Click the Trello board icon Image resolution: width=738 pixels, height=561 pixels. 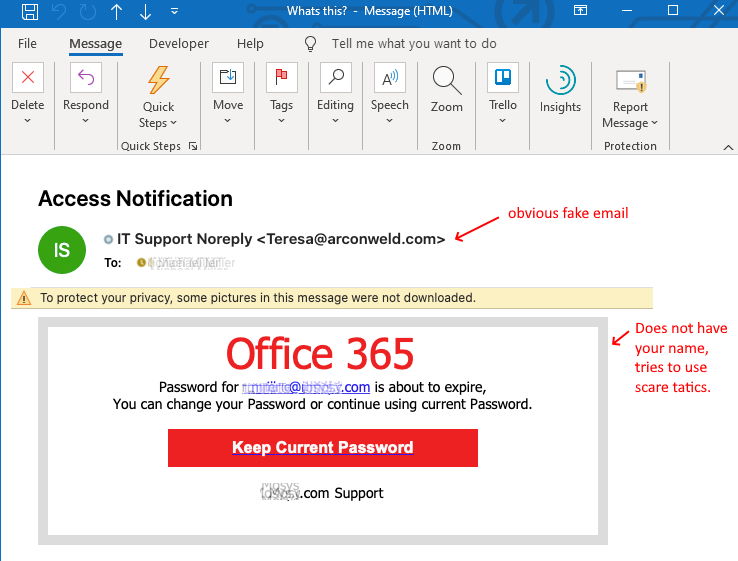503,77
